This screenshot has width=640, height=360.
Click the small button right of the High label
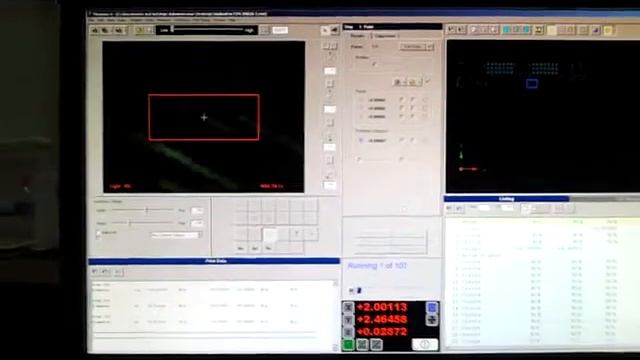(x=264, y=30)
